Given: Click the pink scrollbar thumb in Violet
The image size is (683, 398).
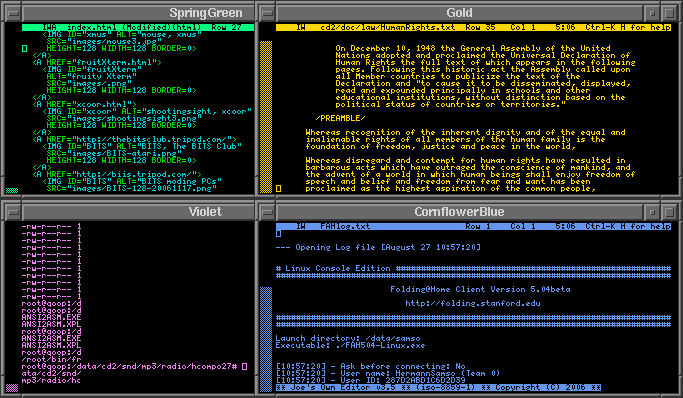Looking at the screenshot, I should pos(12,388).
